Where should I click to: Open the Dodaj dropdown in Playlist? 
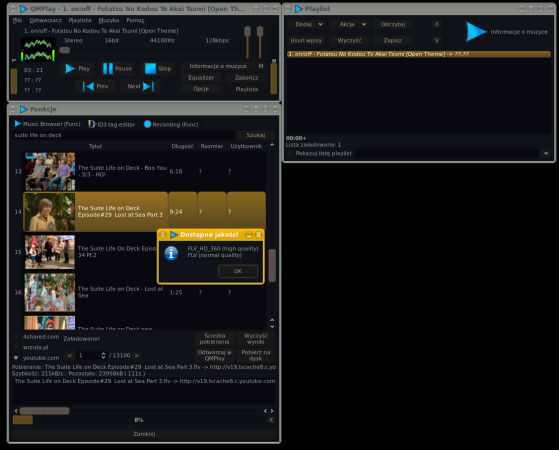point(307,24)
